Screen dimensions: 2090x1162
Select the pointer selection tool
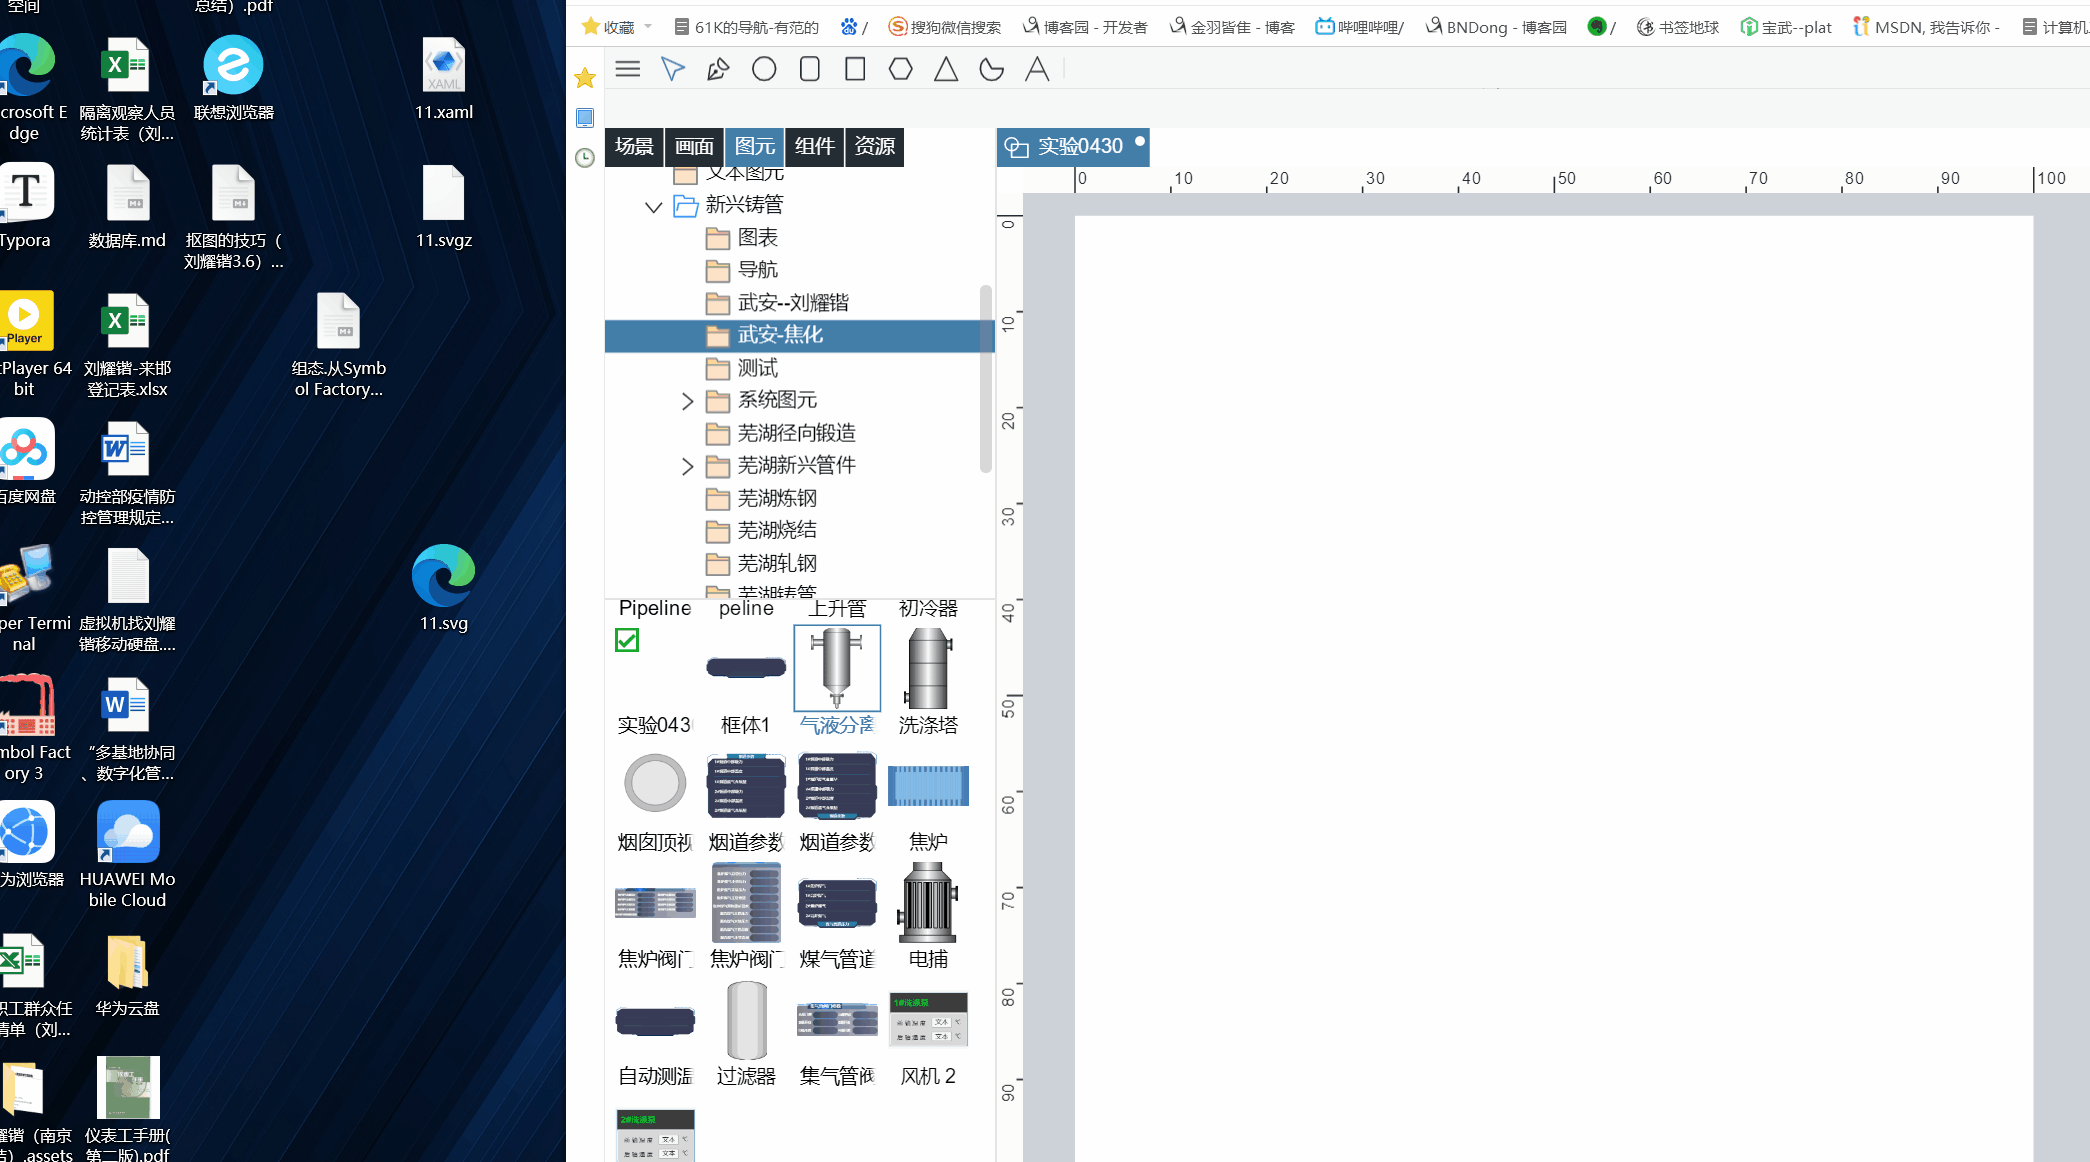[673, 69]
